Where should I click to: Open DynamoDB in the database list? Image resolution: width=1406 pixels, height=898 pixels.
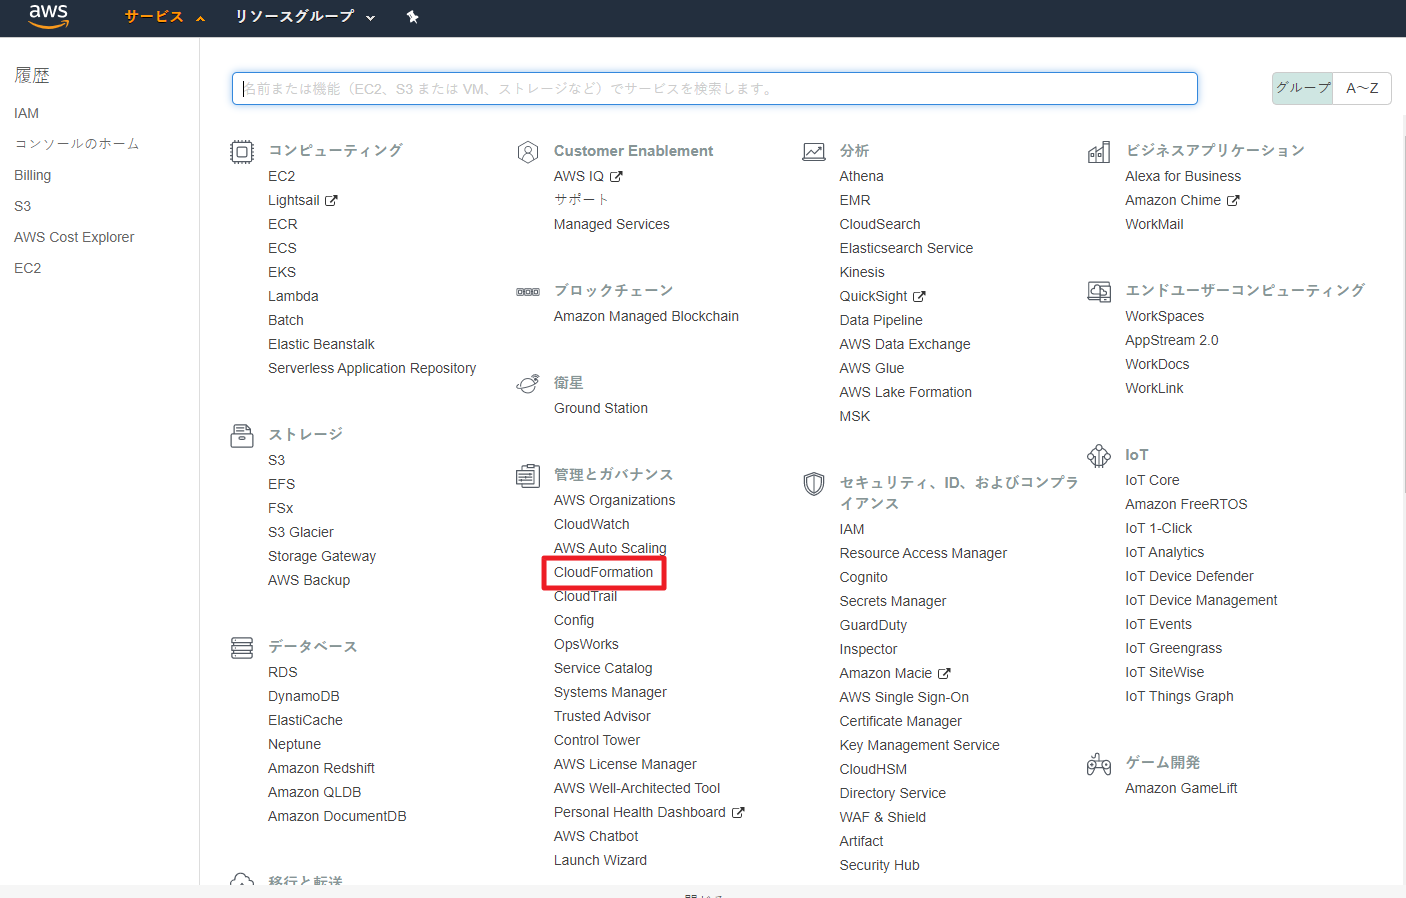303,696
